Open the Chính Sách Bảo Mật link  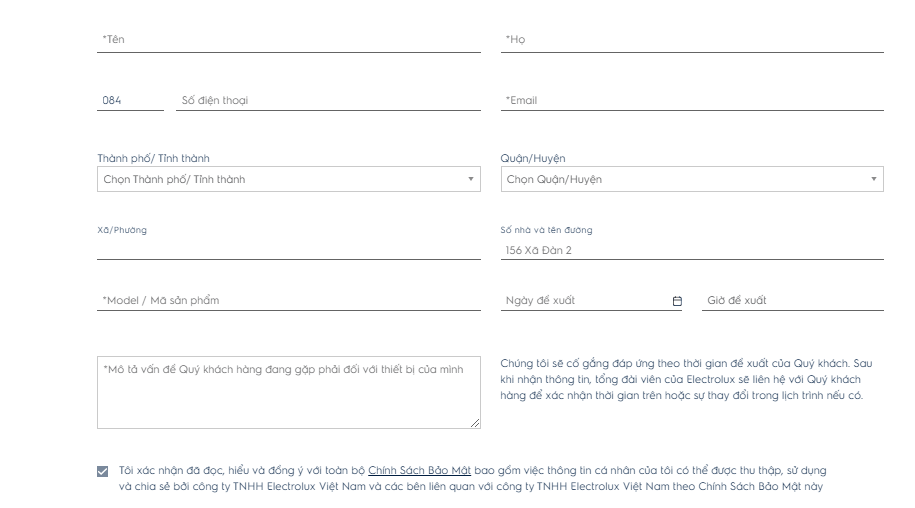pos(419,470)
